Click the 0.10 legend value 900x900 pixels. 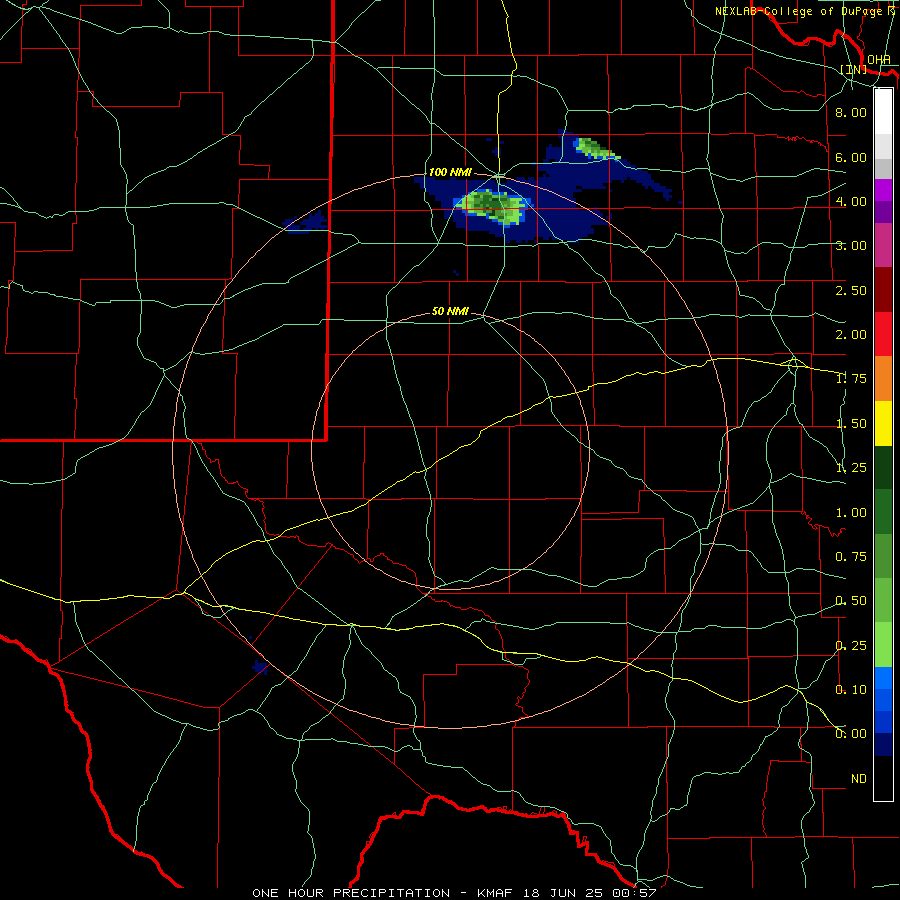[x=851, y=690]
